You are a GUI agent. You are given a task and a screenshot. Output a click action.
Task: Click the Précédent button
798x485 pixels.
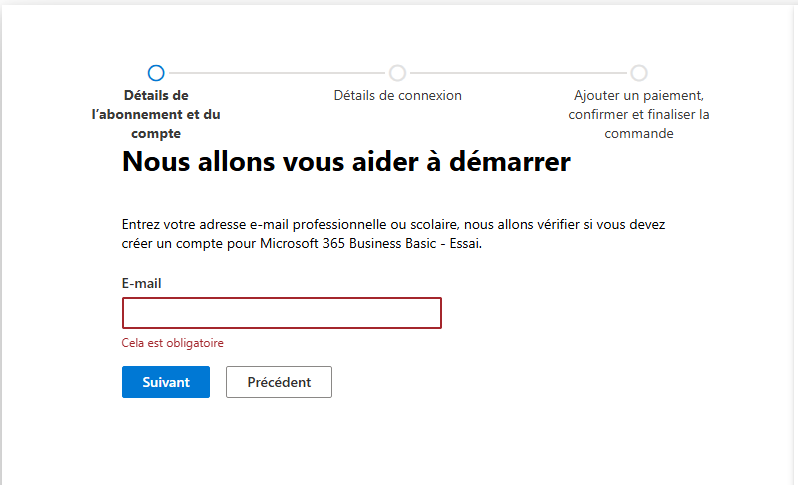pyautogui.click(x=279, y=382)
